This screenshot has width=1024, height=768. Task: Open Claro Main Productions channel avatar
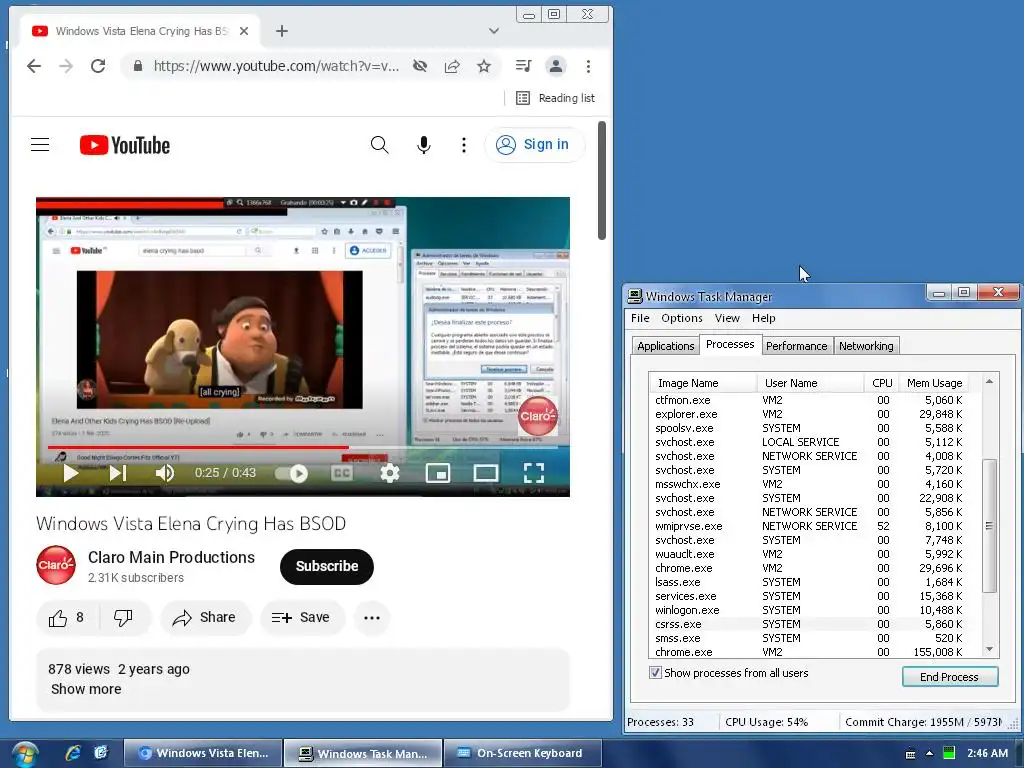pos(56,565)
